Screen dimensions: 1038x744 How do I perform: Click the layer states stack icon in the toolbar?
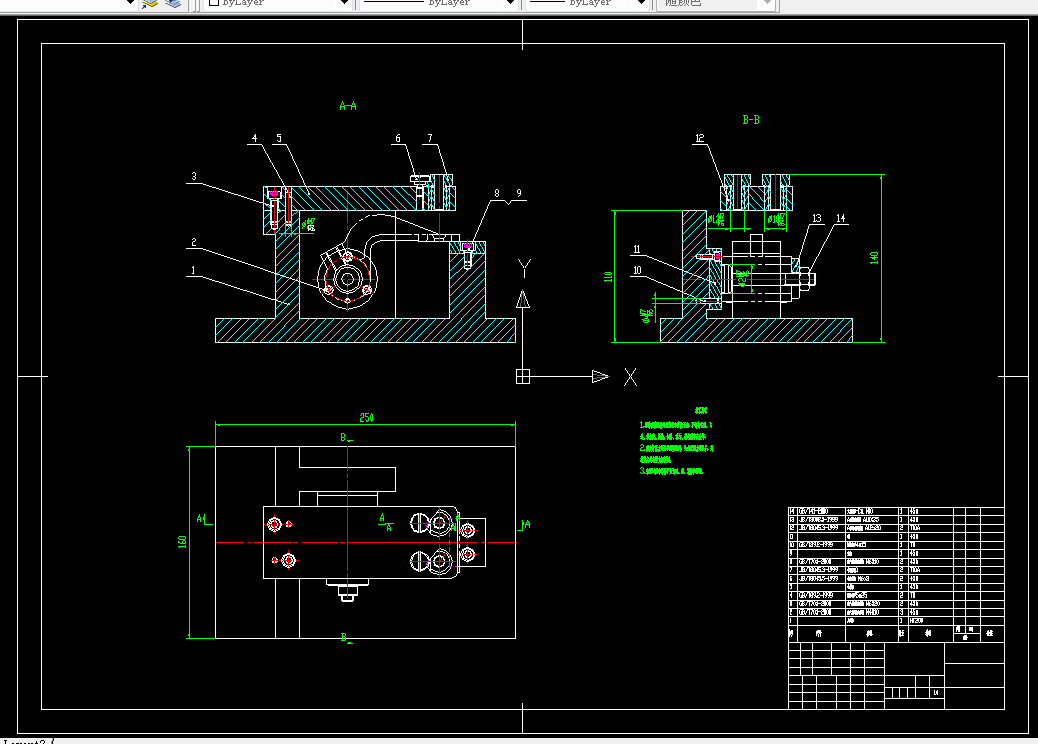[x=173, y=3]
